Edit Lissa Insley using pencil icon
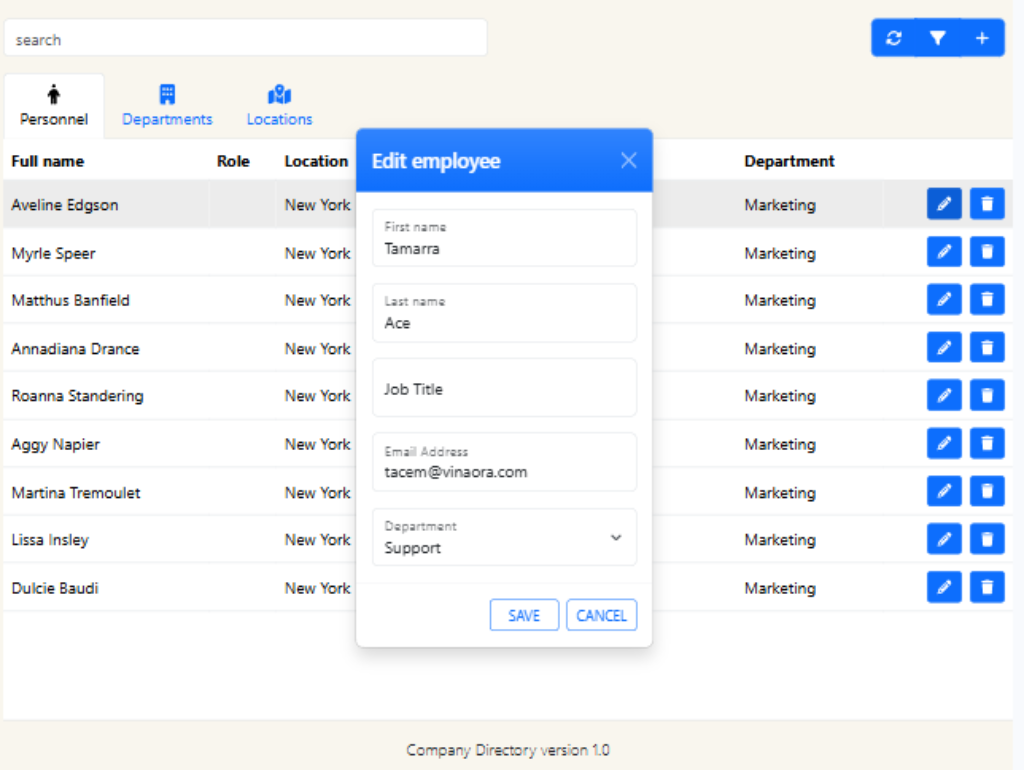The image size is (1024, 770). pos(944,539)
